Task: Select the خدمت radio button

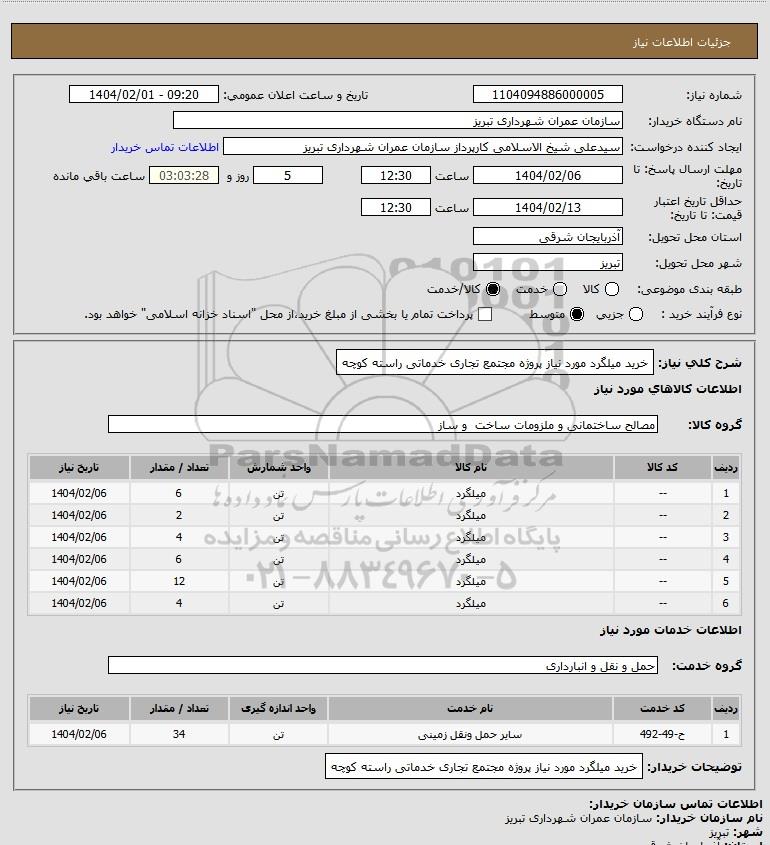Action: click(x=560, y=289)
